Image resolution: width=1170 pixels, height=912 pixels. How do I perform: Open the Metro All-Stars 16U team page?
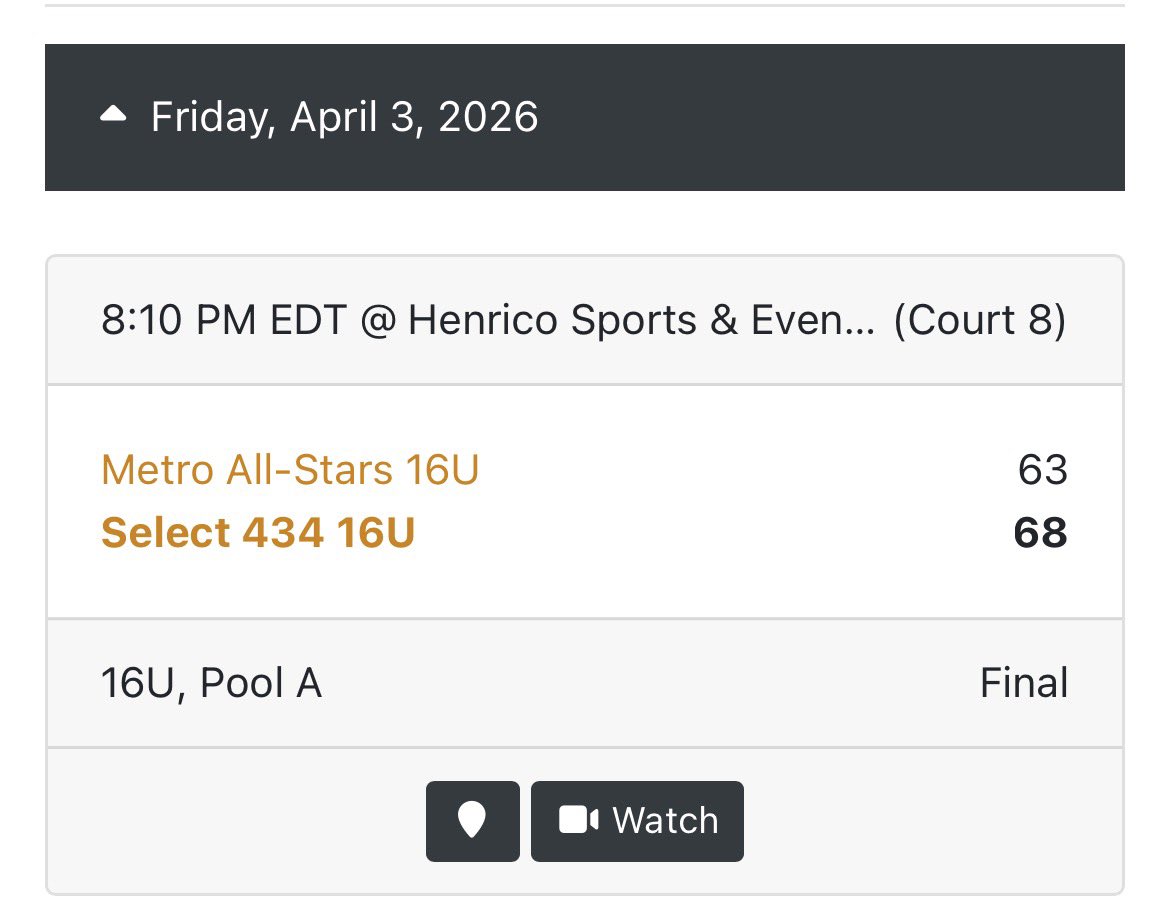click(x=290, y=469)
